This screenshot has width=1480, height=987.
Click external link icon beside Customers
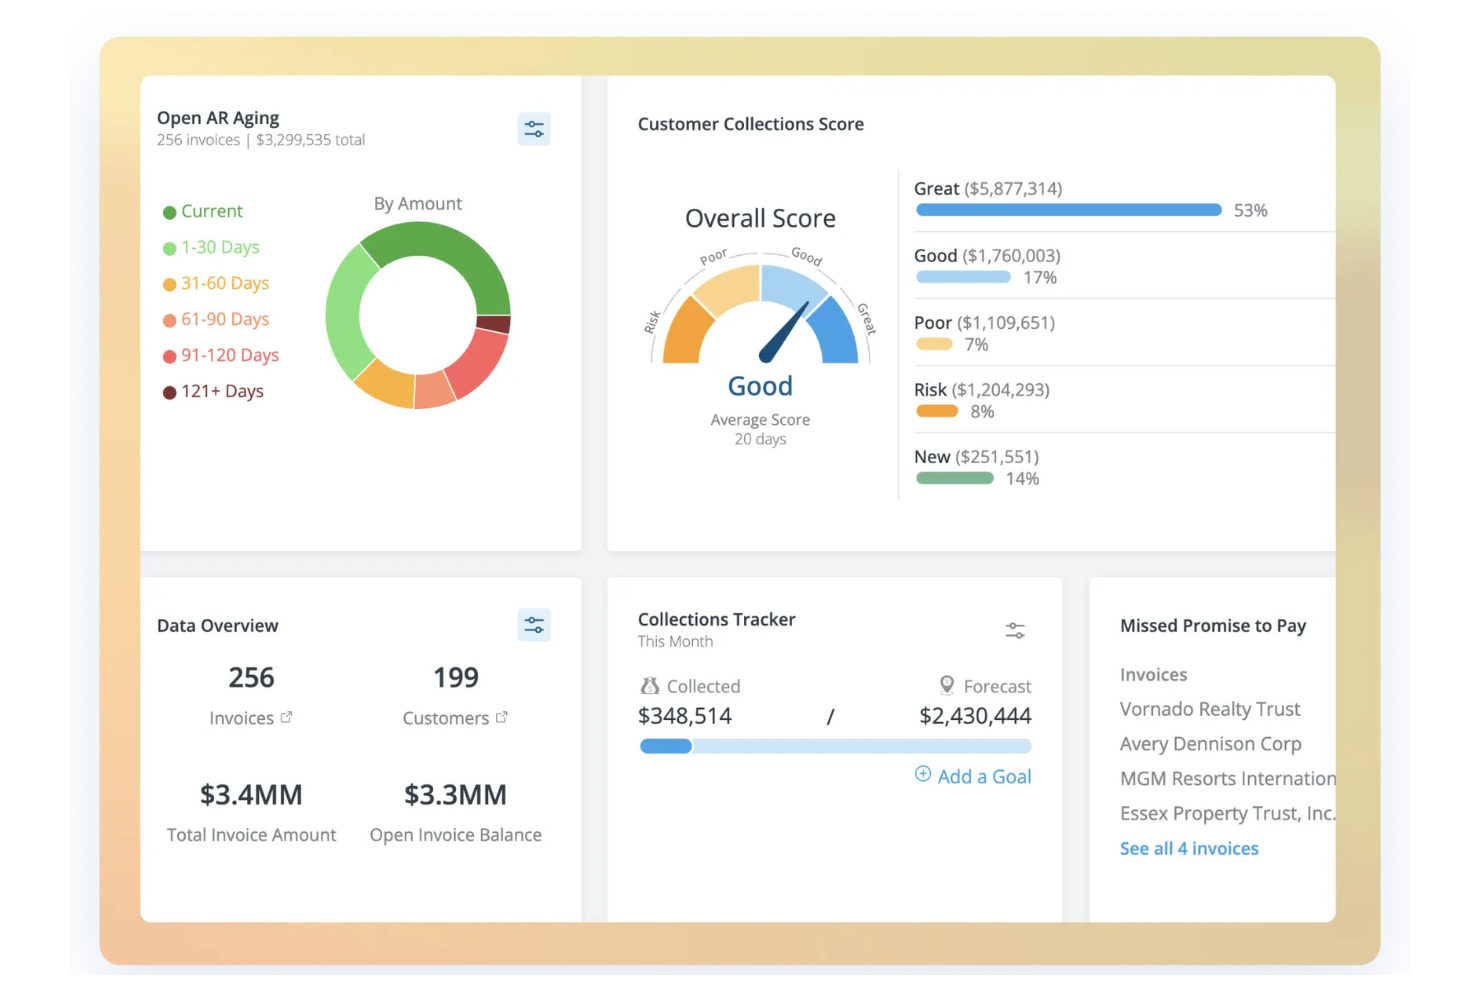coord(502,717)
